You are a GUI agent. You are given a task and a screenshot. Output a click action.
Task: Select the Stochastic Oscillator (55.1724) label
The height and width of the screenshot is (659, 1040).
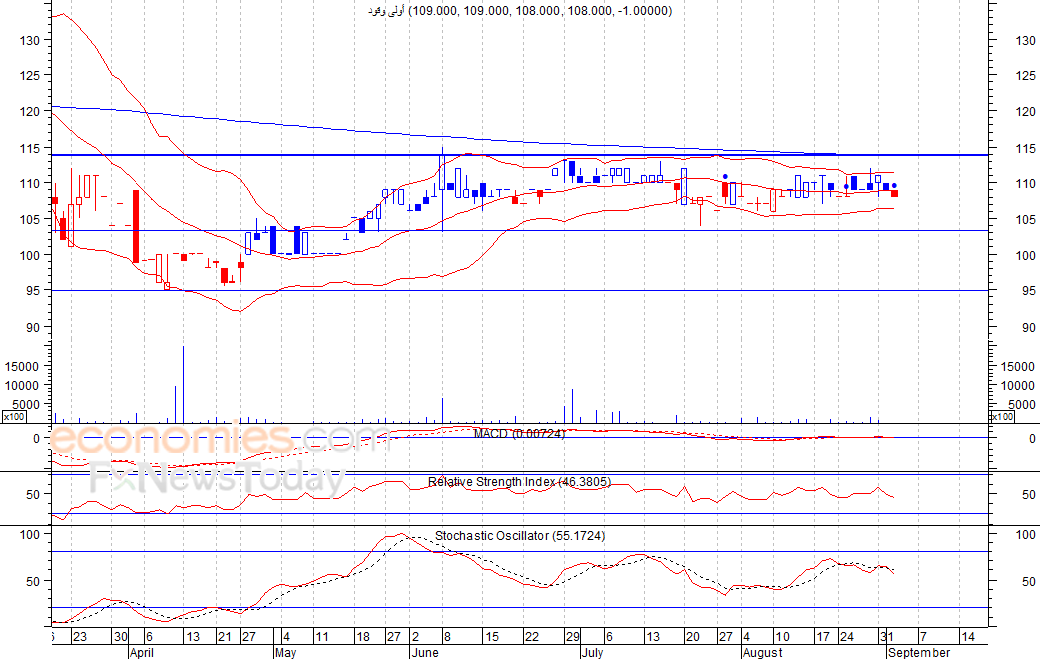point(520,536)
